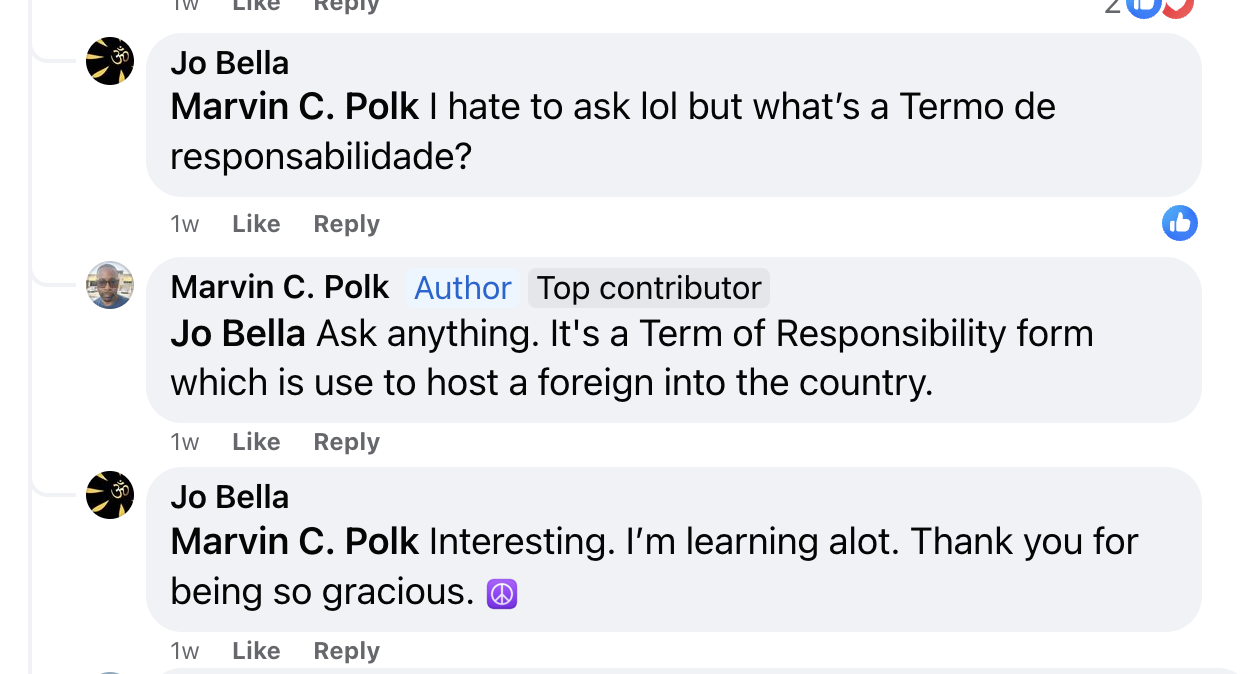
Task: Open Marvin C. Polk's name next to the Author badge
Action: pyautogui.click(x=279, y=287)
